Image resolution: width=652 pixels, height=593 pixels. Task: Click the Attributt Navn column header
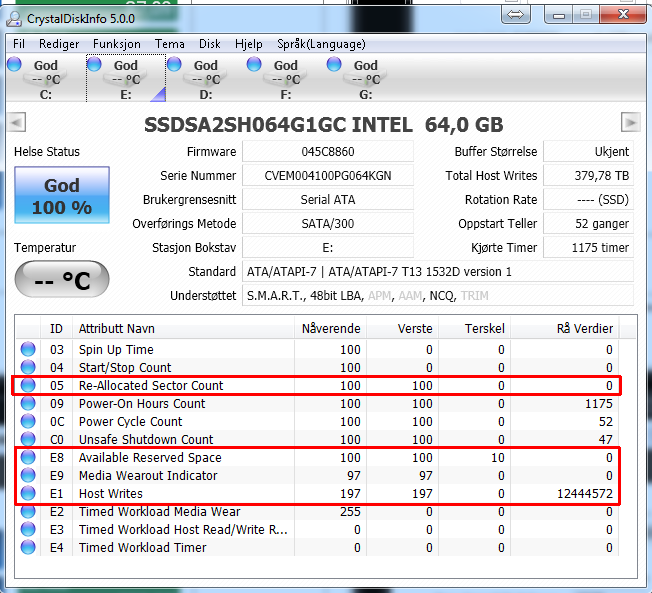pyautogui.click(x=183, y=329)
